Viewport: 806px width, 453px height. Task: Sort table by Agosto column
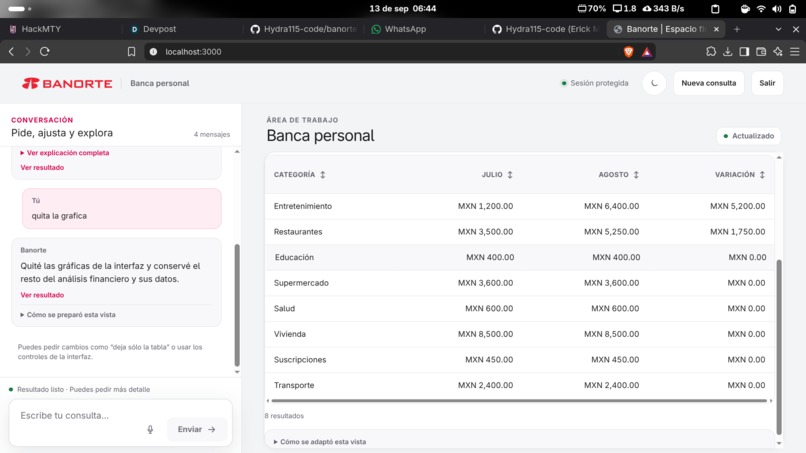pos(618,175)
